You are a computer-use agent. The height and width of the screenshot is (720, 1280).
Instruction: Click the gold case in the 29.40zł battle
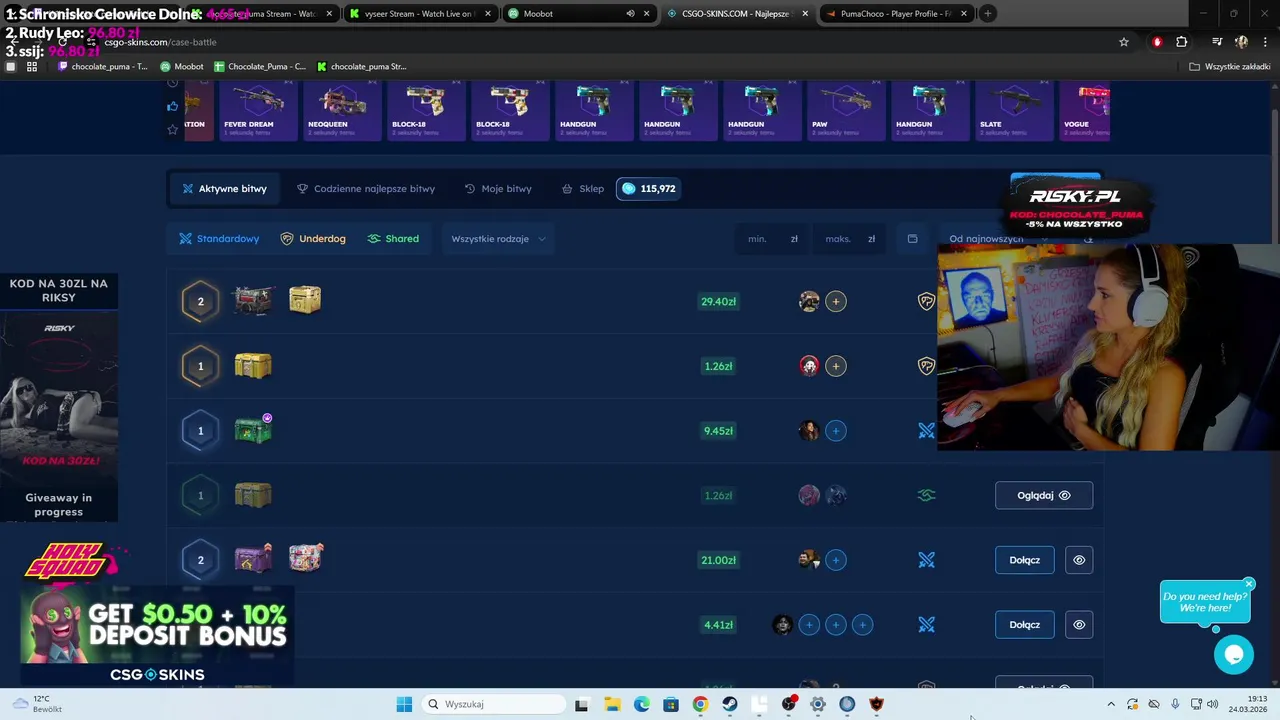tap(305, 300)
